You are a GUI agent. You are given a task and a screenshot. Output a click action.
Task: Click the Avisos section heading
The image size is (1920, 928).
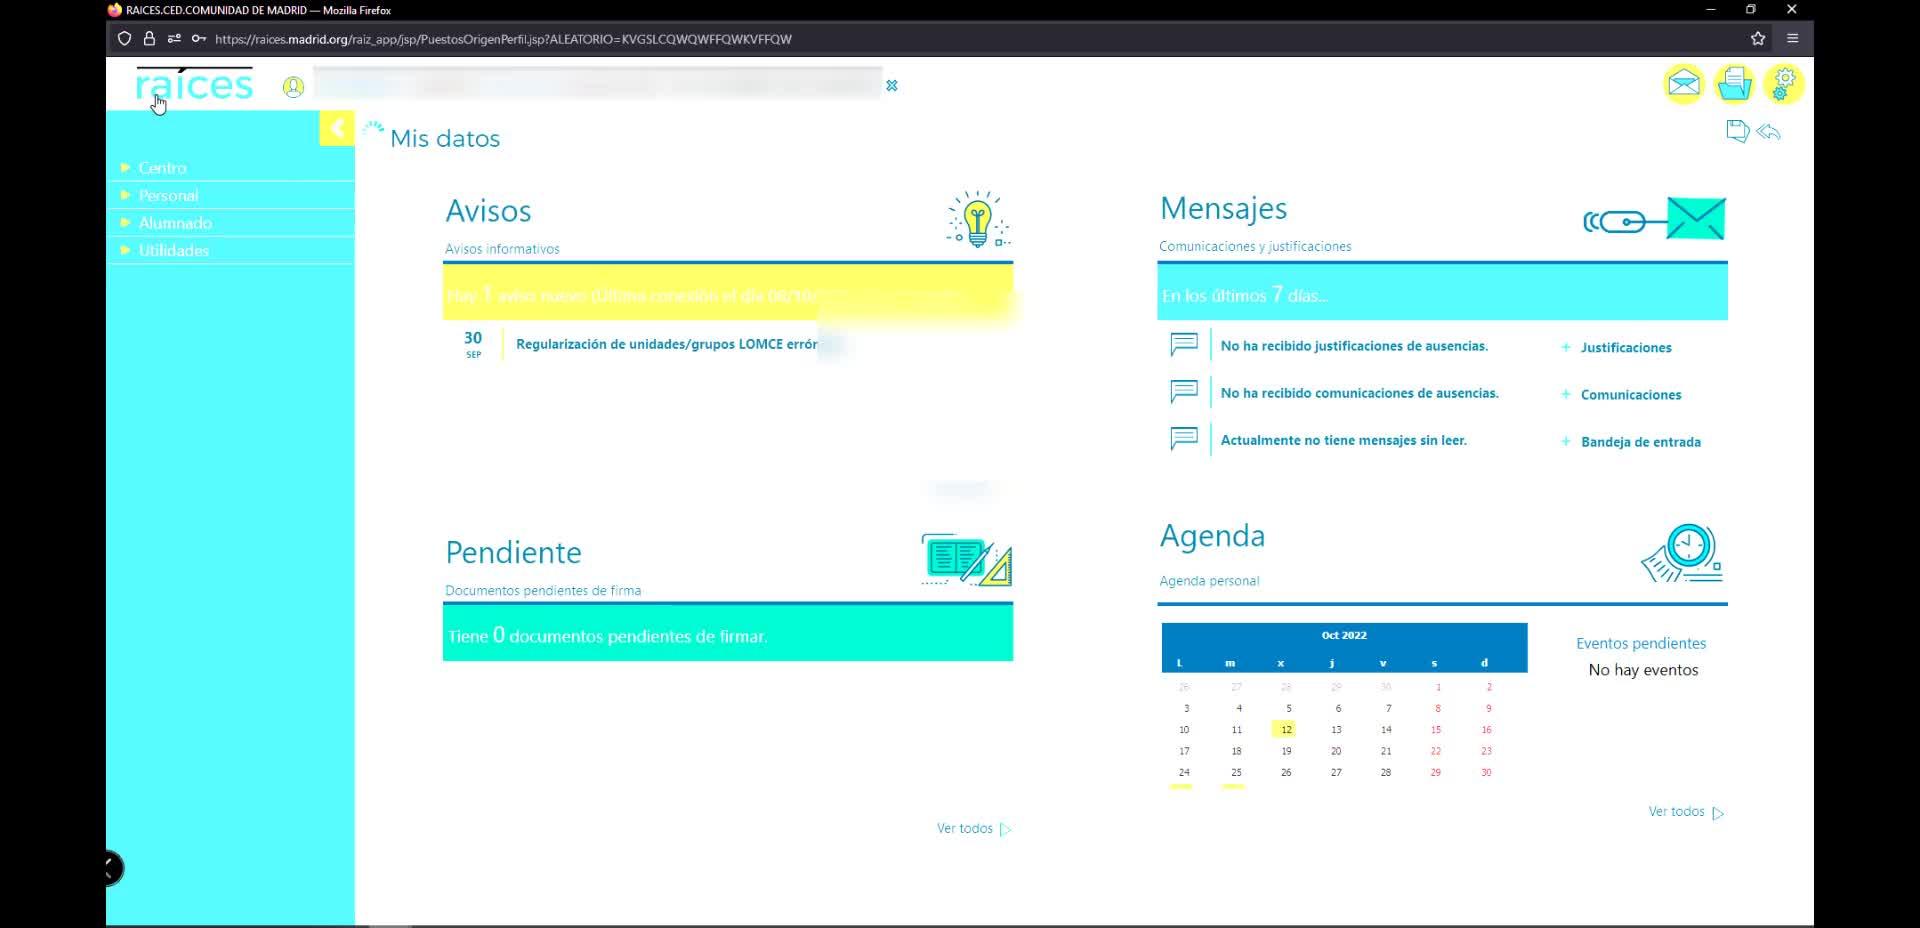click(x=488, y=211)
